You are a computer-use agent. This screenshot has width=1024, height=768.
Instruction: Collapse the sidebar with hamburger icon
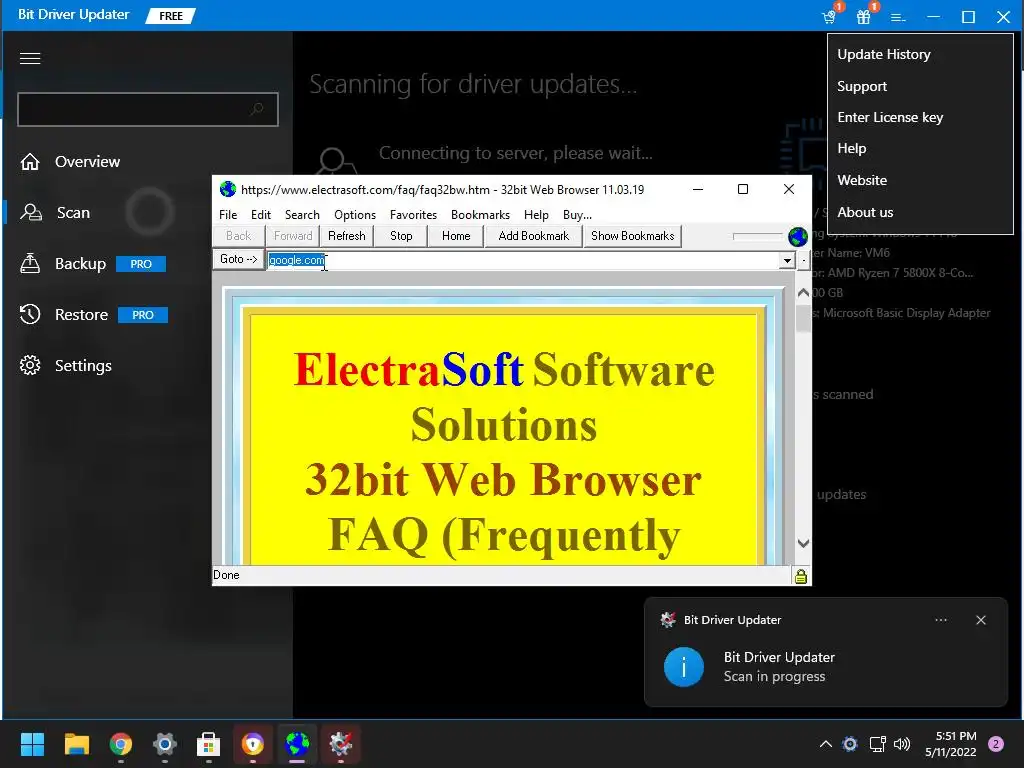pos(30,59)
